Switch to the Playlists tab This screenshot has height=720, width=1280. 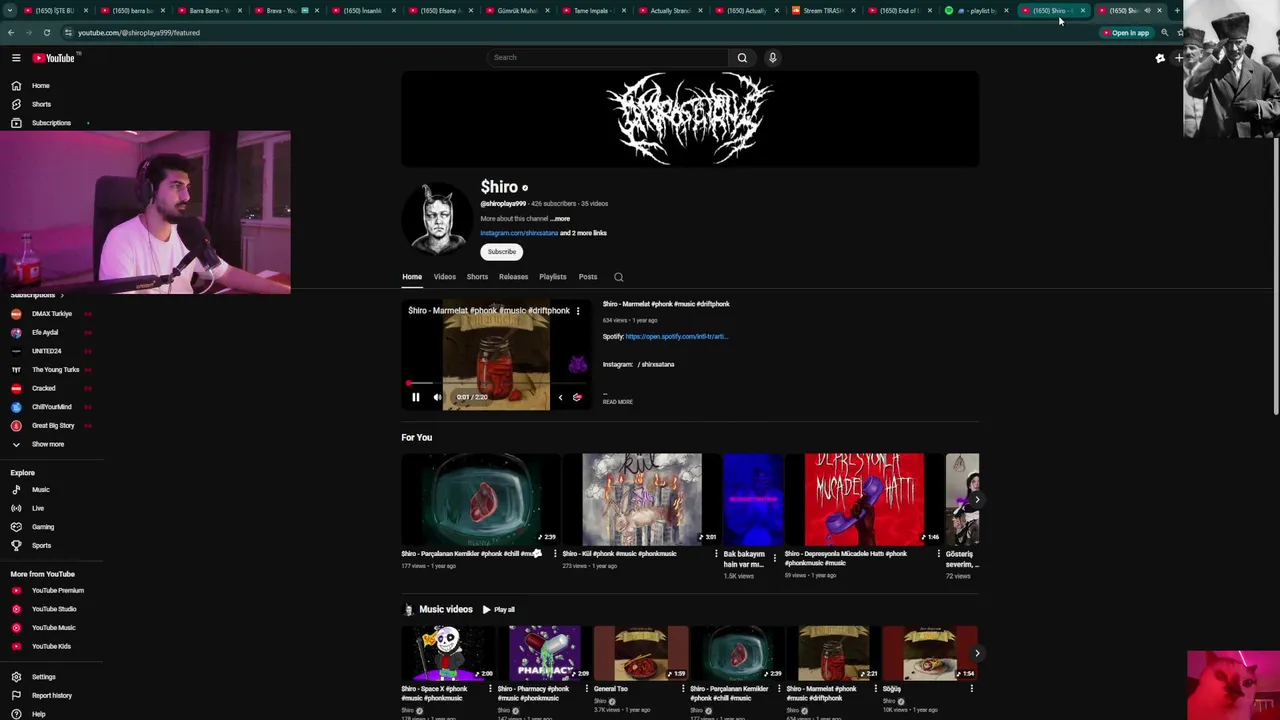point(552,277)
